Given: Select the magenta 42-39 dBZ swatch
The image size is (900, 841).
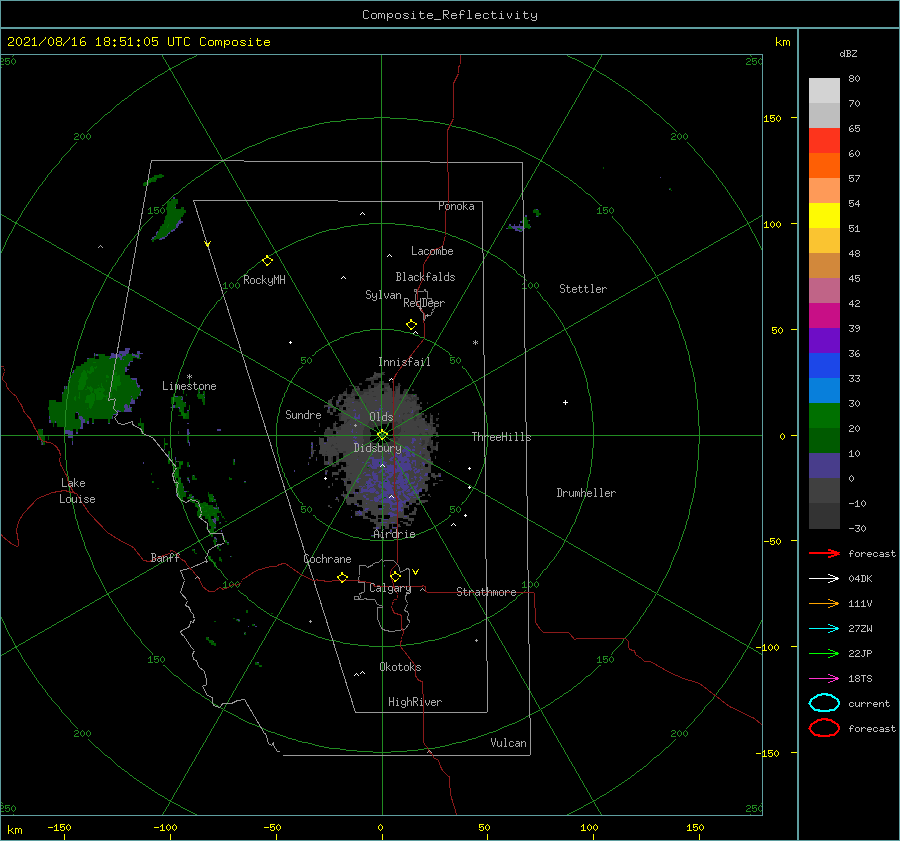Looking at the screenshot, I should pos(824,316).
